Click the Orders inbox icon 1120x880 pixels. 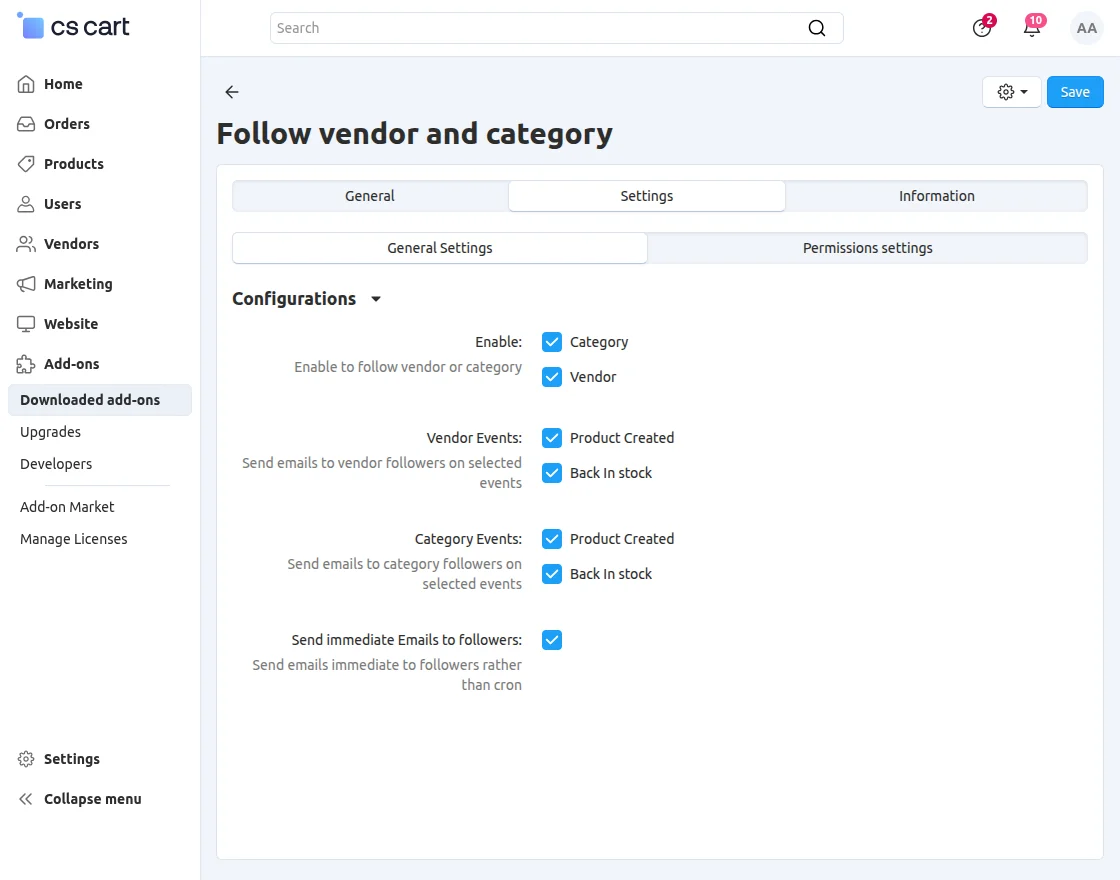pos(26,124)
